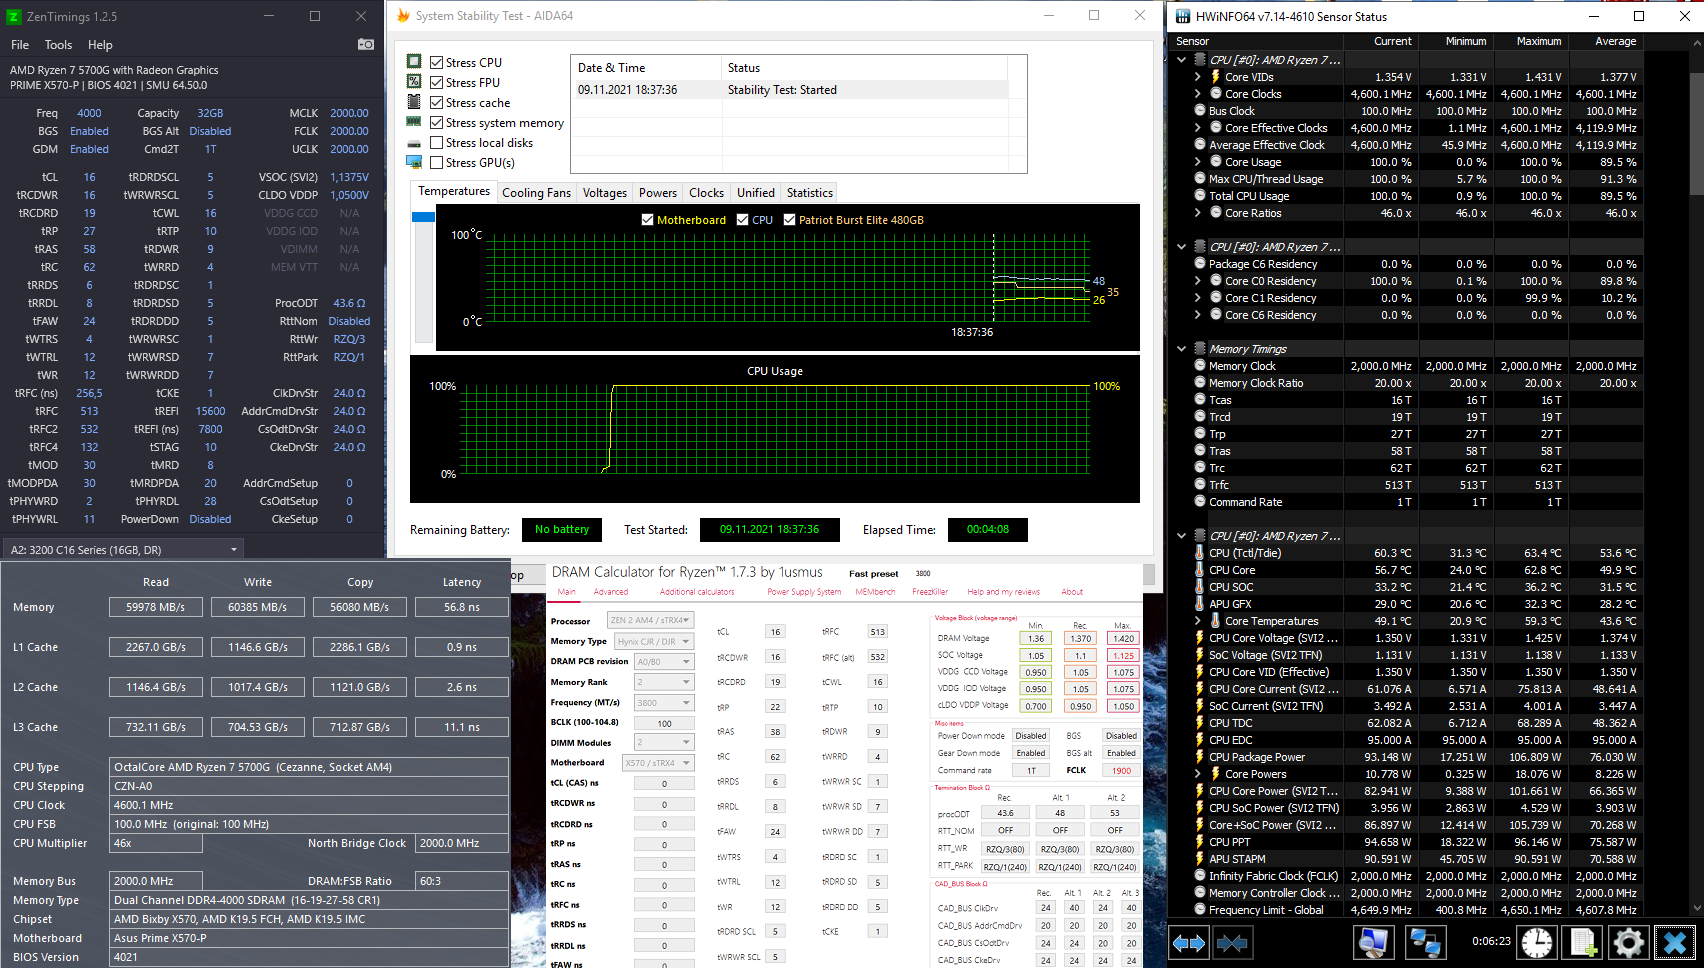The height and width of the screenshot is (968, 1704).
Task: Collapse the first CPU [#0] sensor group
Action: [x=1181, y=60]
